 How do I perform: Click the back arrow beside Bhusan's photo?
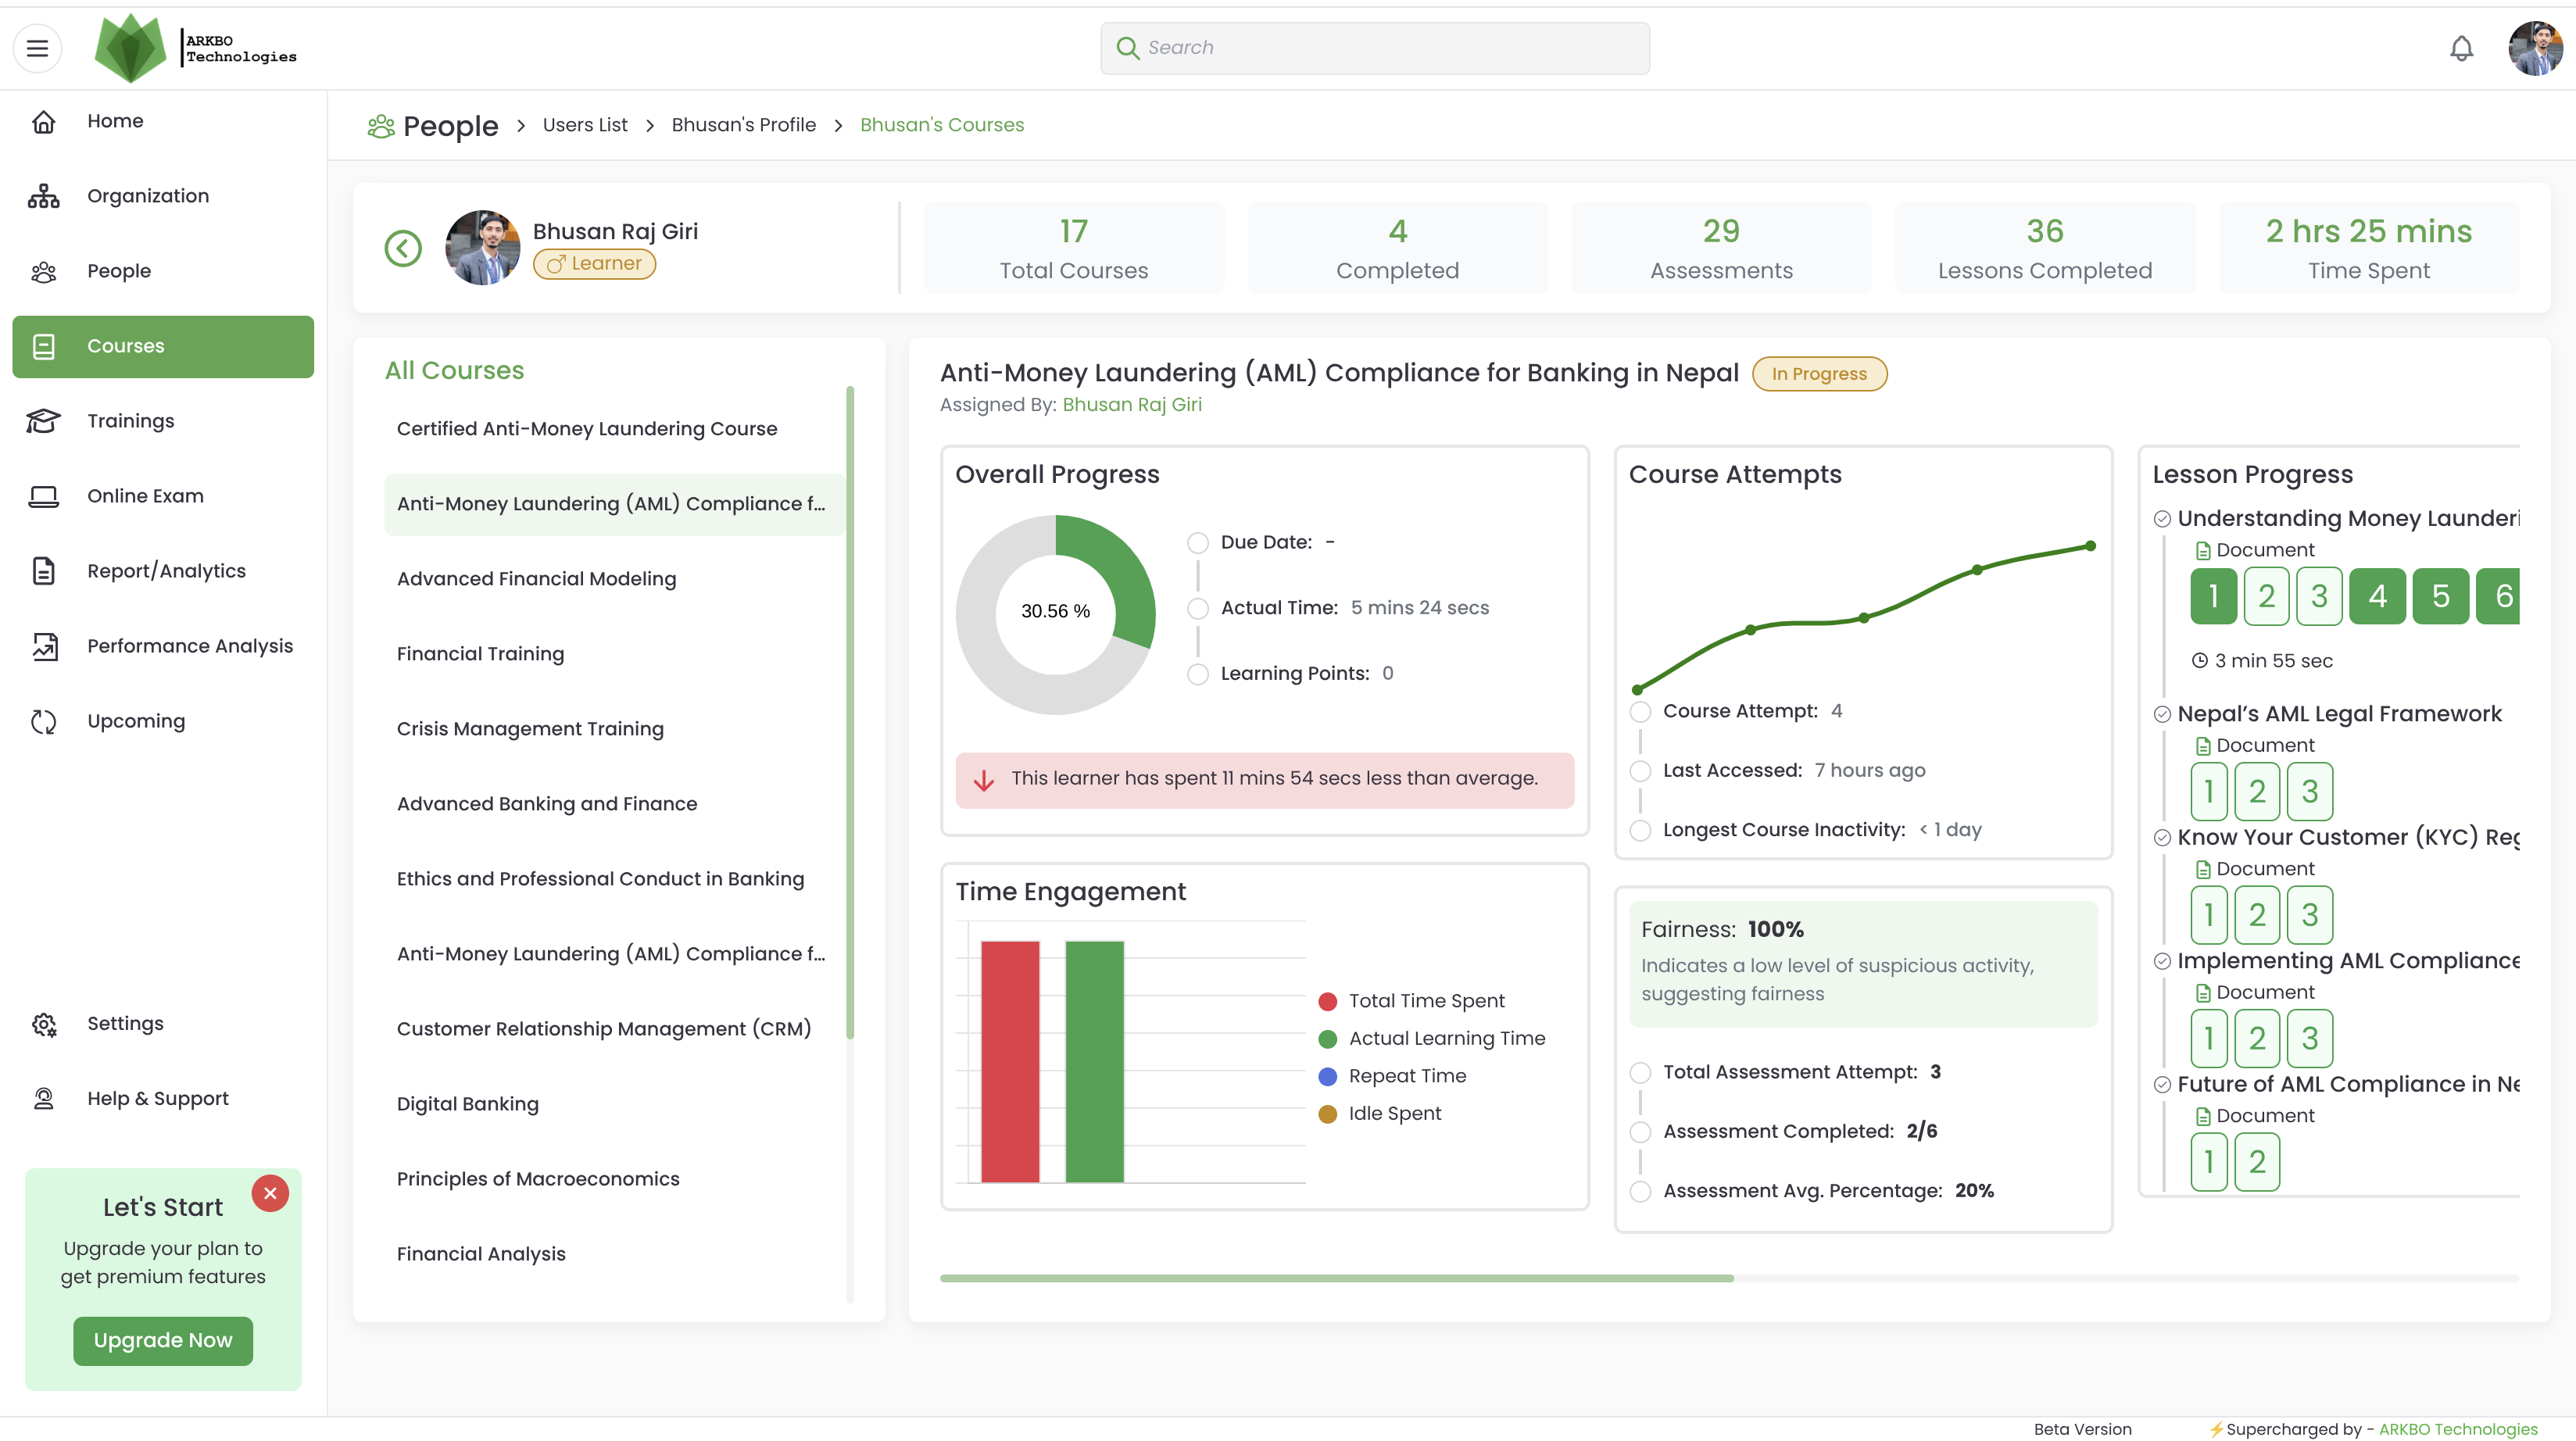coord(403,248)
